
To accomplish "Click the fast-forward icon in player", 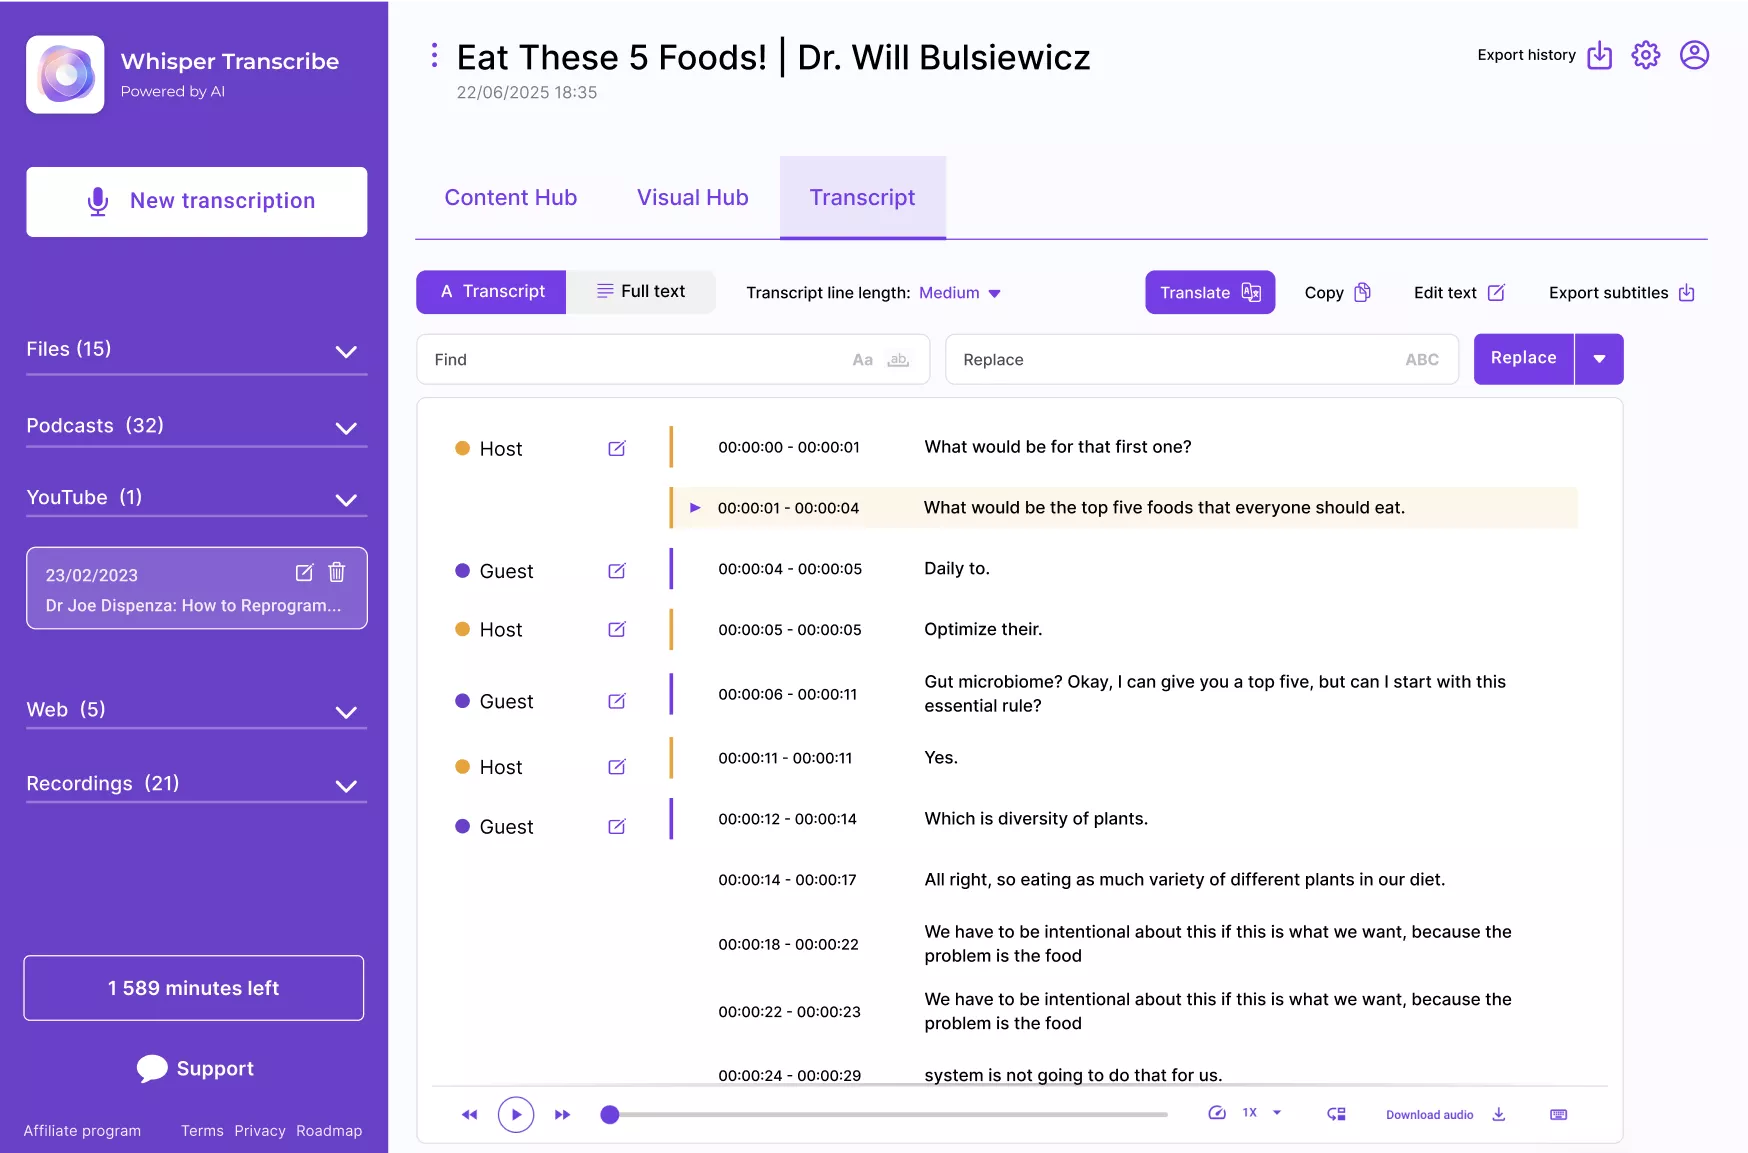I will point(562,1114).
